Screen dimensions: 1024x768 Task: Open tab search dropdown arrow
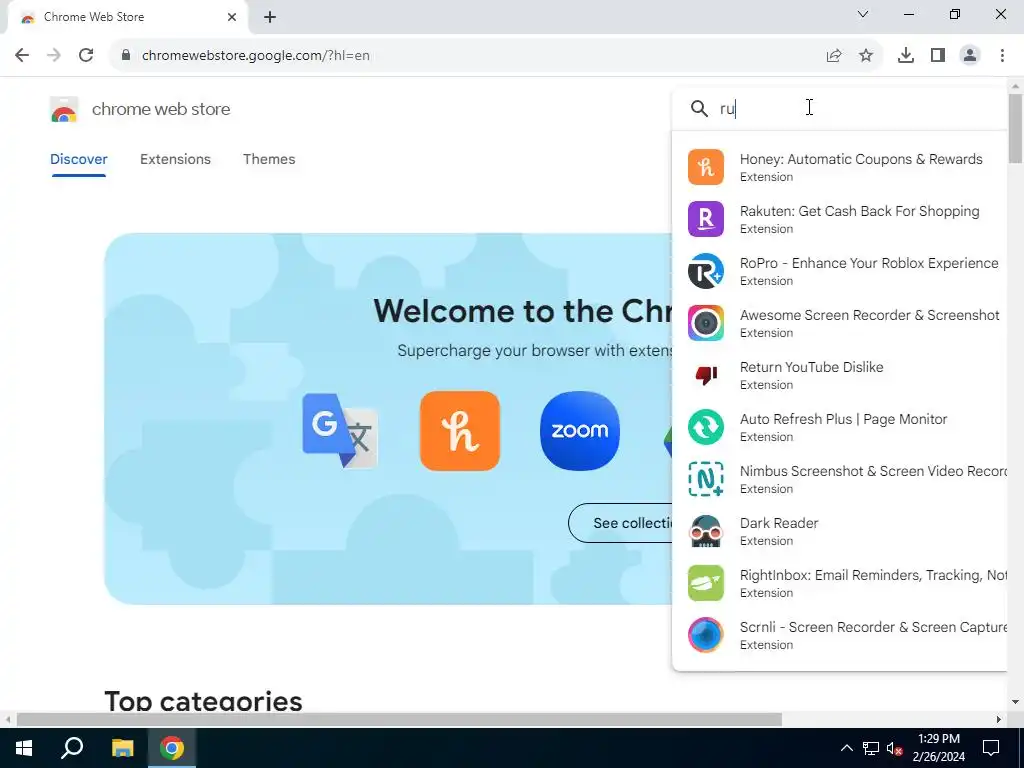tap(863, 14)
